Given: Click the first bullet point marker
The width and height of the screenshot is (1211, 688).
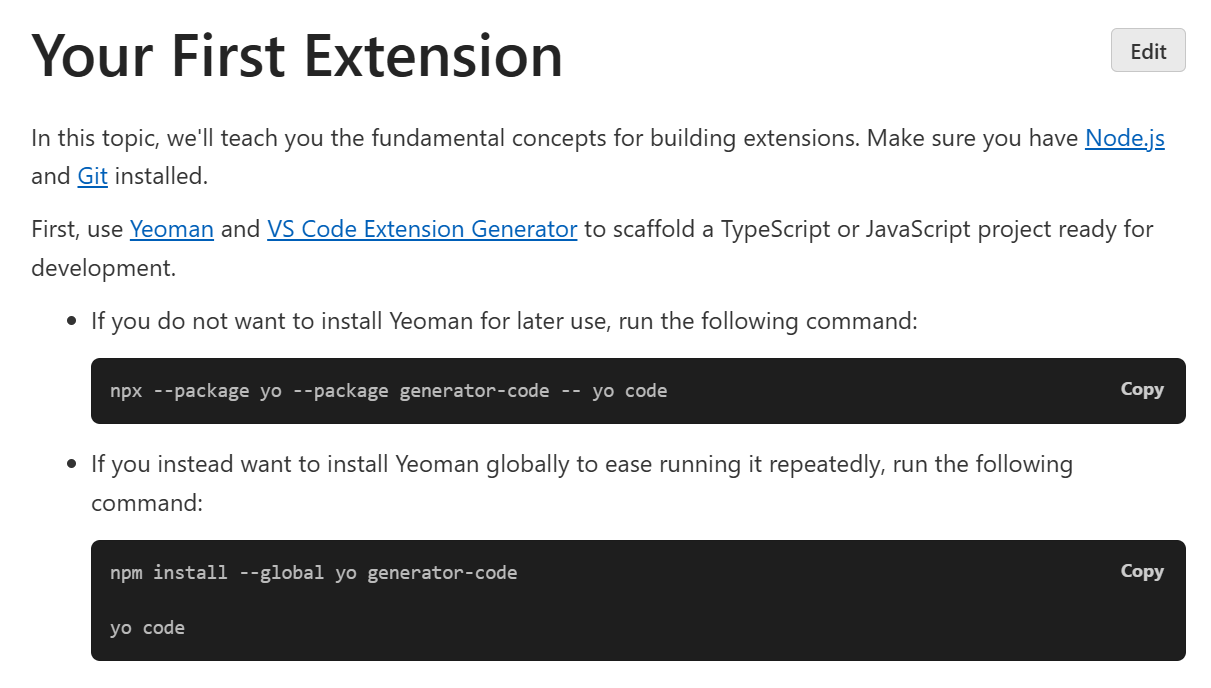Looking at the screenshot, I should point(71,322).
